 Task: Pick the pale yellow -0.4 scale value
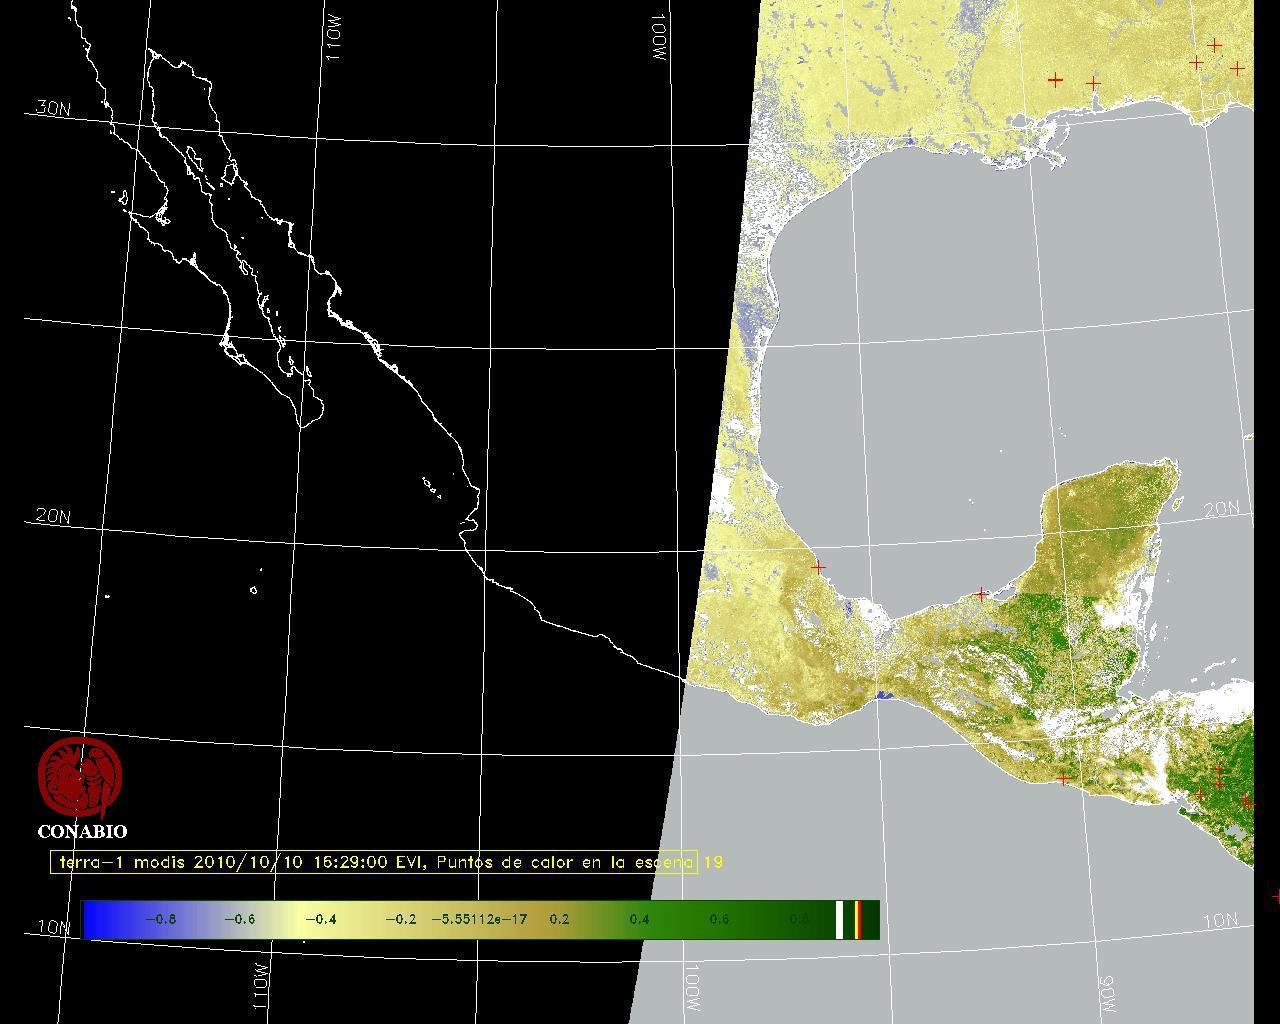(320, 919)
